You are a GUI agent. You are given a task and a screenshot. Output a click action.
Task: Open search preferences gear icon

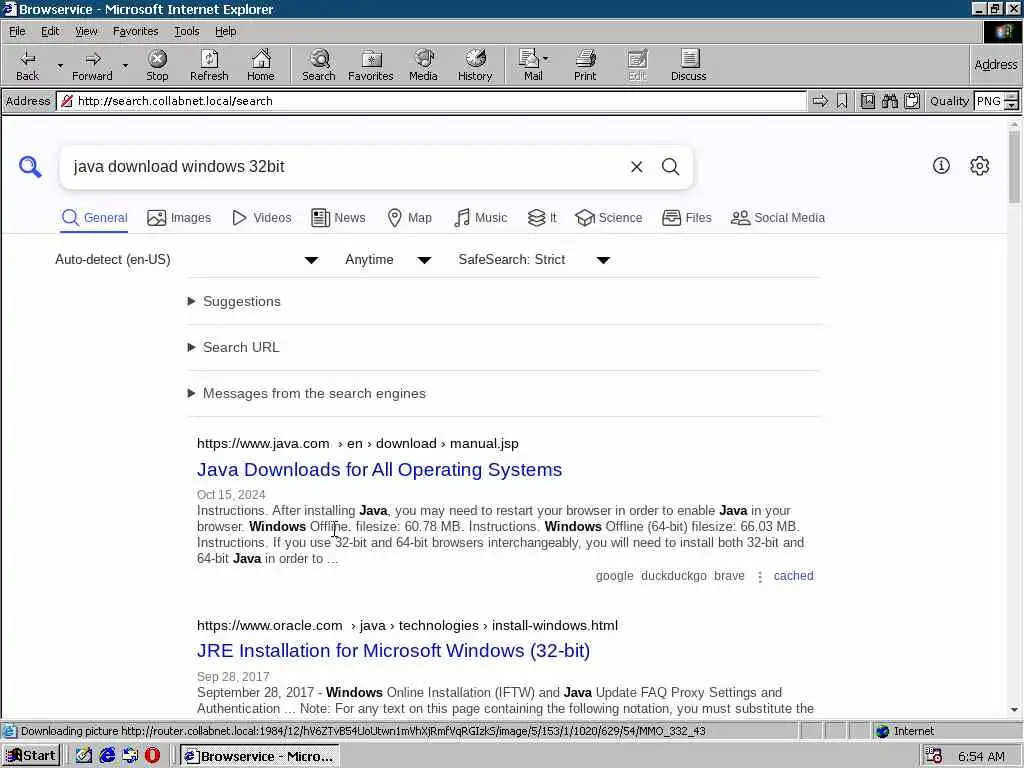click(x=980, y=166)
